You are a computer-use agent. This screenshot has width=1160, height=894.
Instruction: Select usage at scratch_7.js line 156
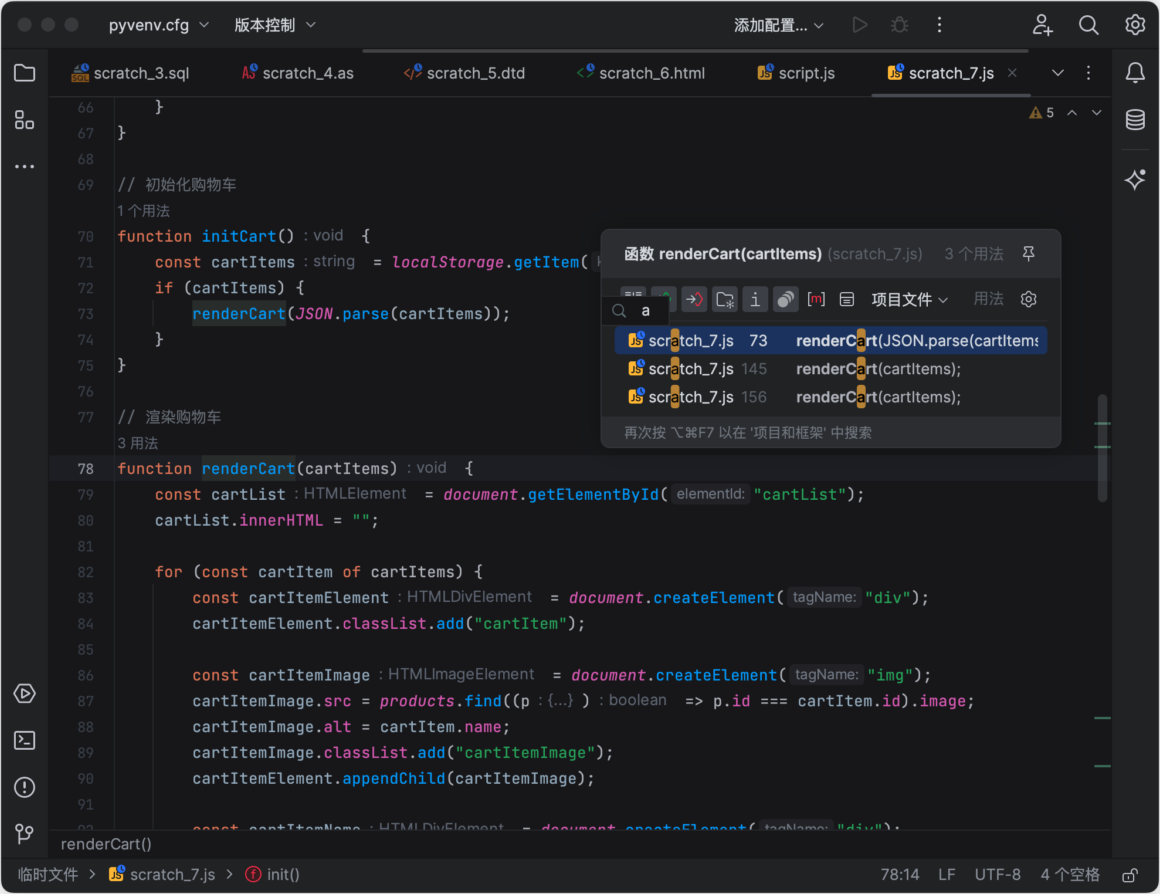click(831, 397)
